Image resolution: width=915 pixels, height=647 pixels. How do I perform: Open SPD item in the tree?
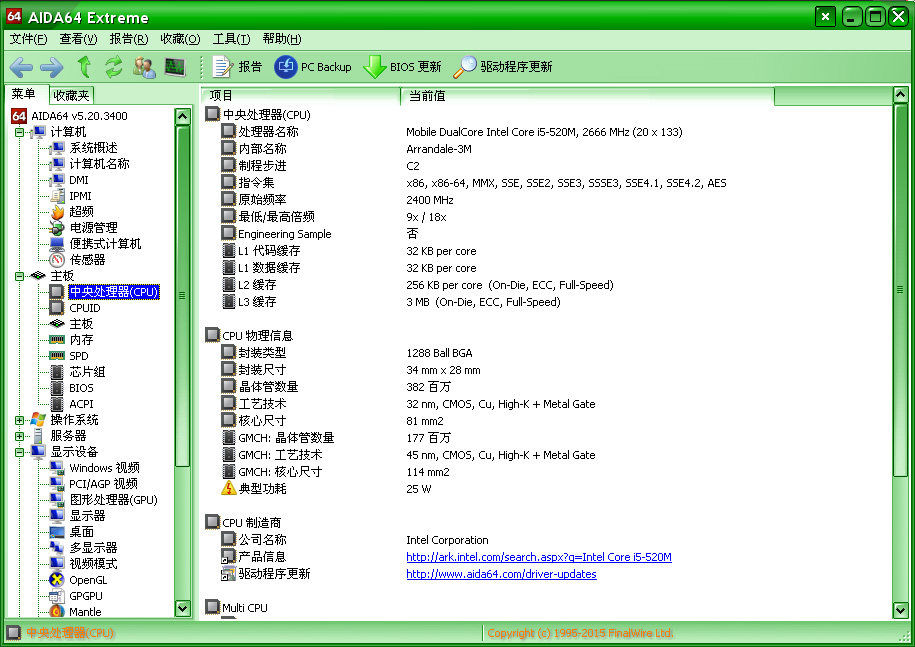tap(69, 356)
